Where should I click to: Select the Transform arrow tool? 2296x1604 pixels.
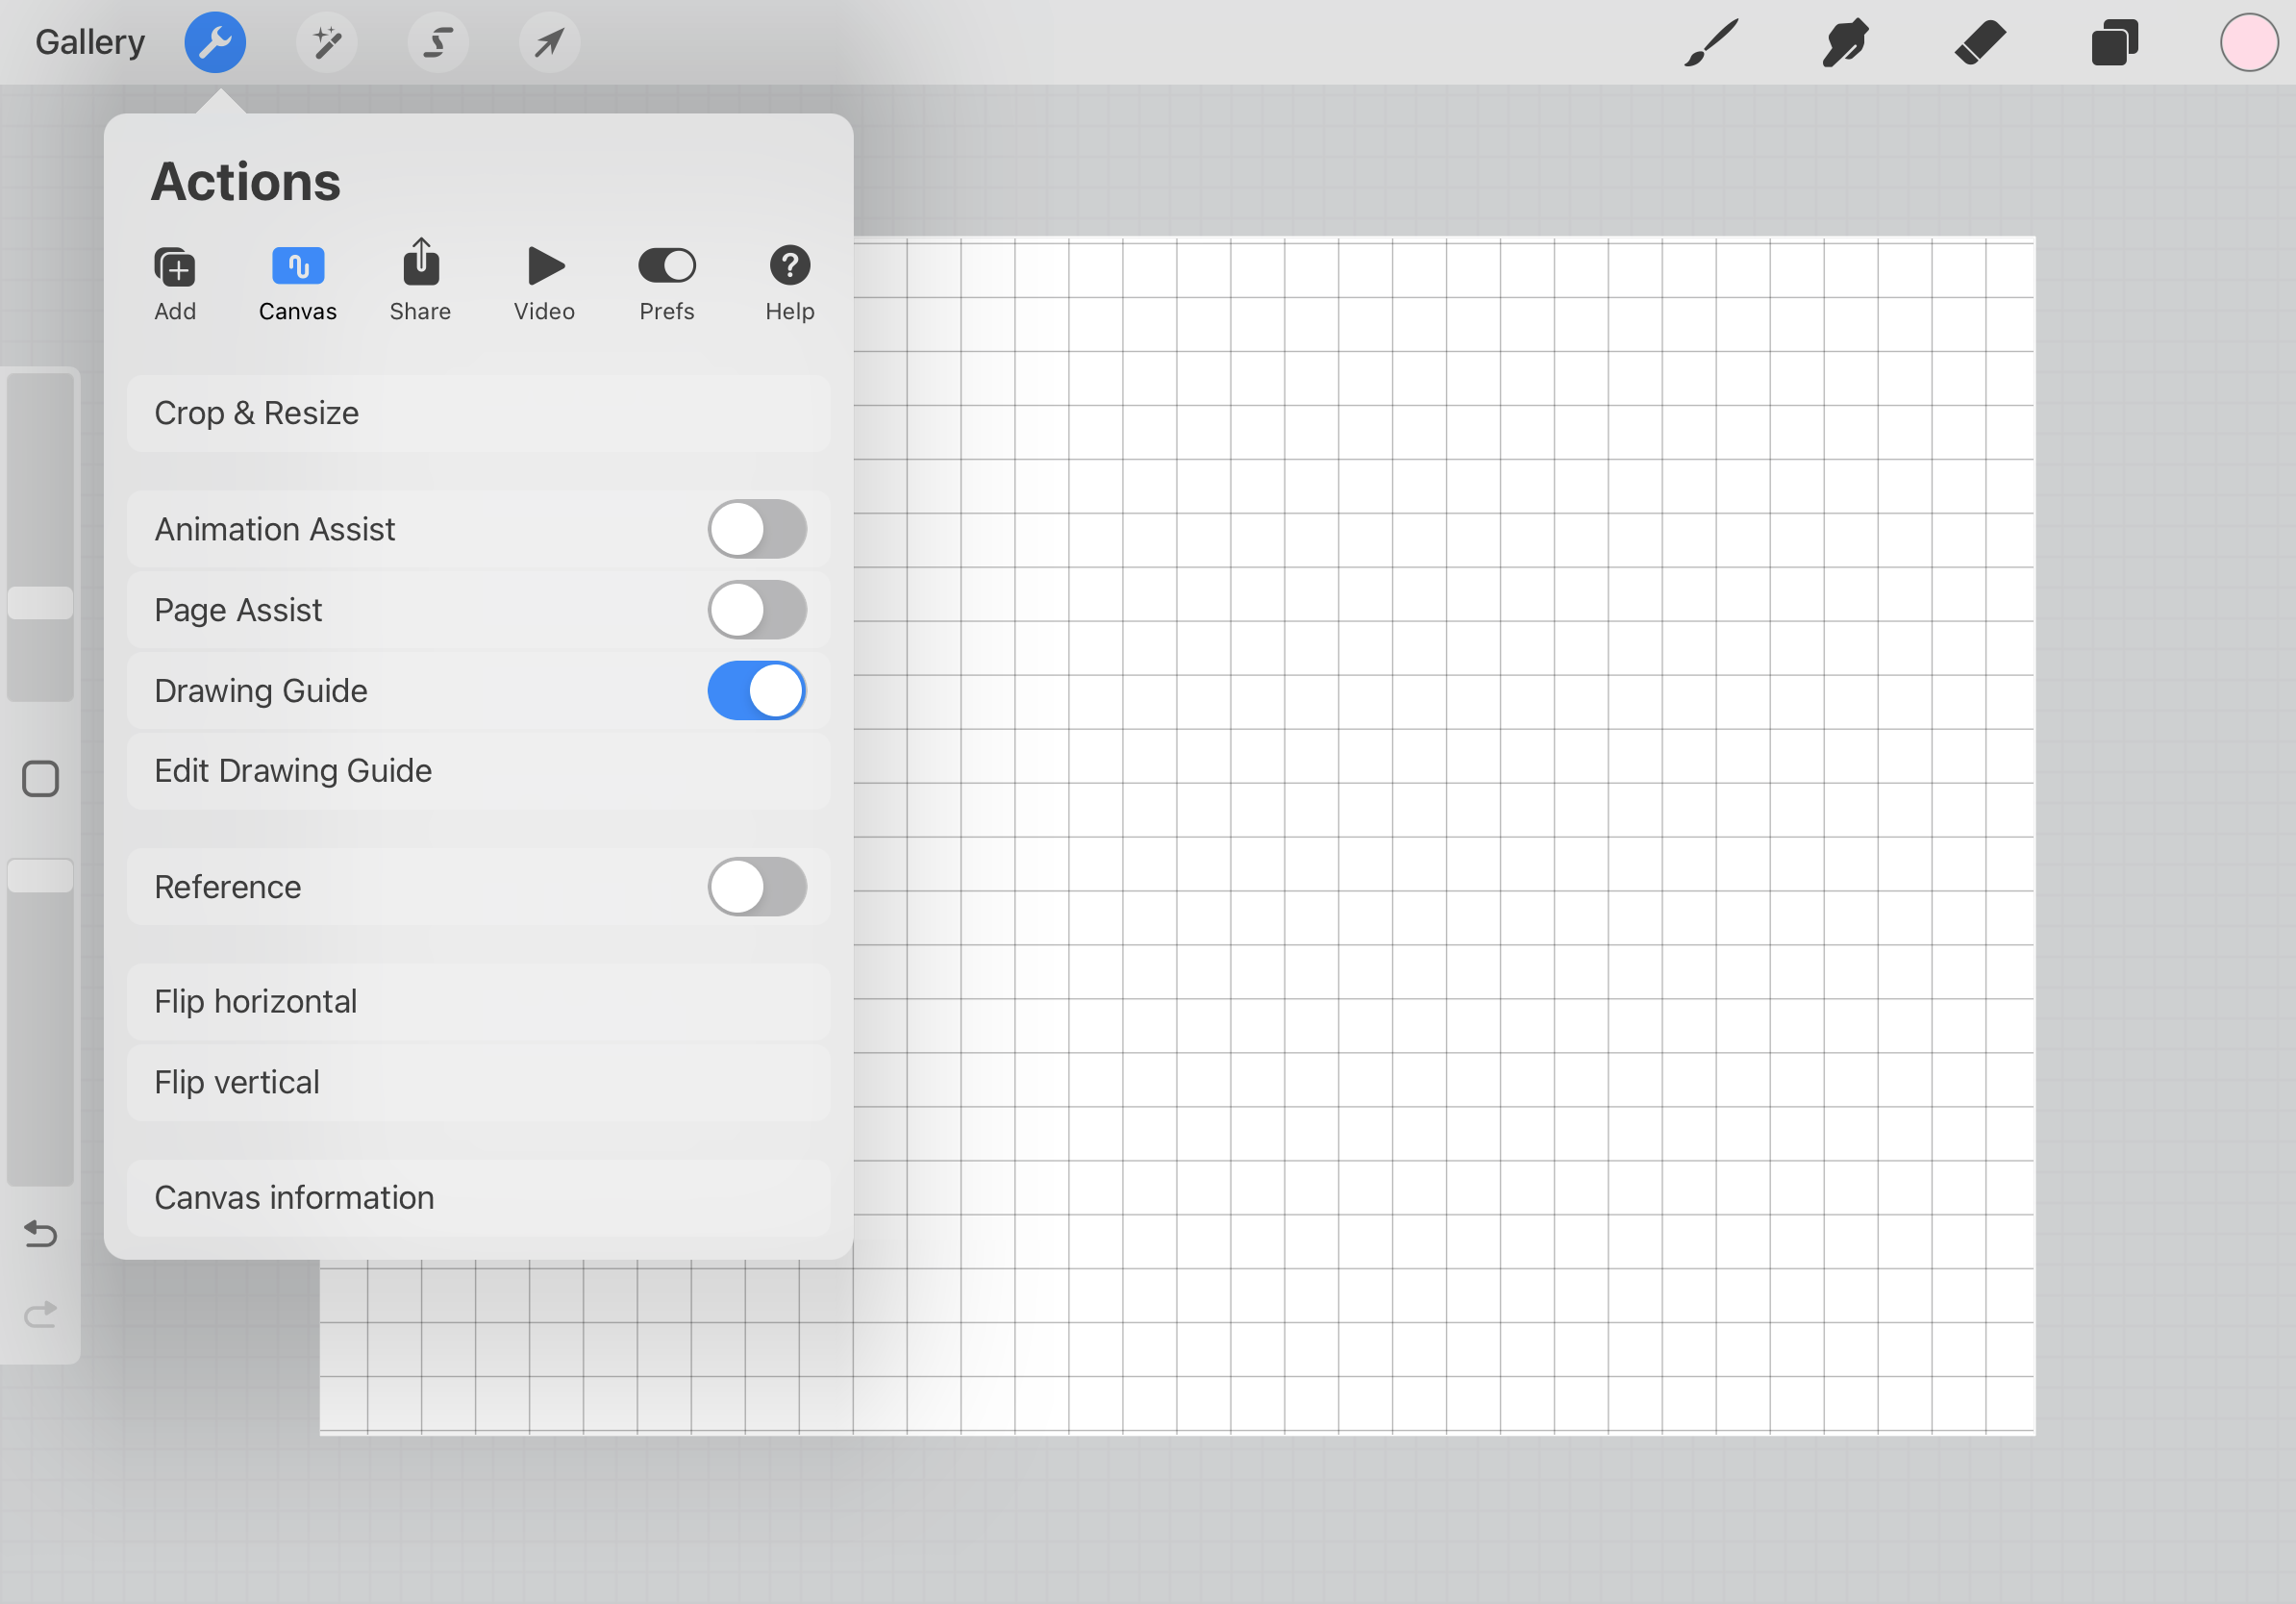pyautogui.click(x=549, y=42)
